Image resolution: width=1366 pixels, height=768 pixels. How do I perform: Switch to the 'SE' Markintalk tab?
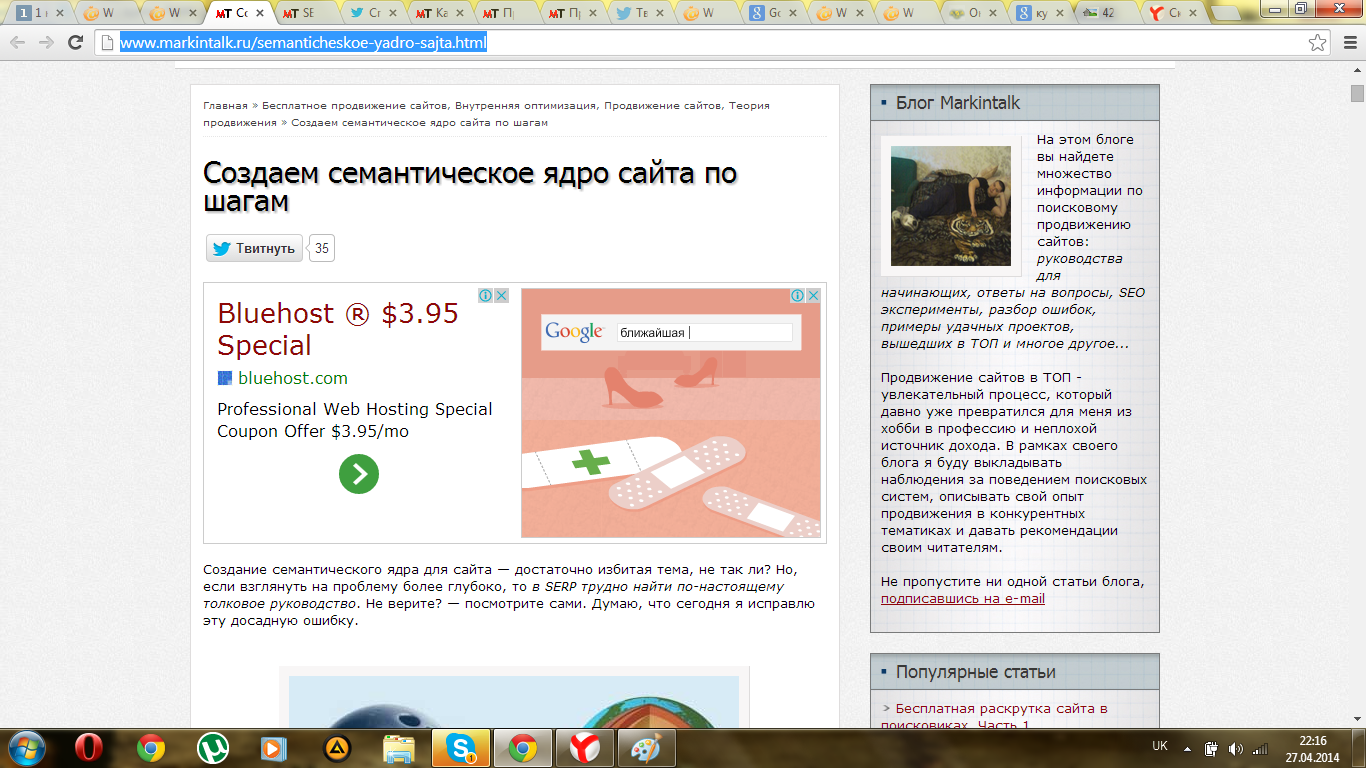pyautogui.click(x=307, y=14)
